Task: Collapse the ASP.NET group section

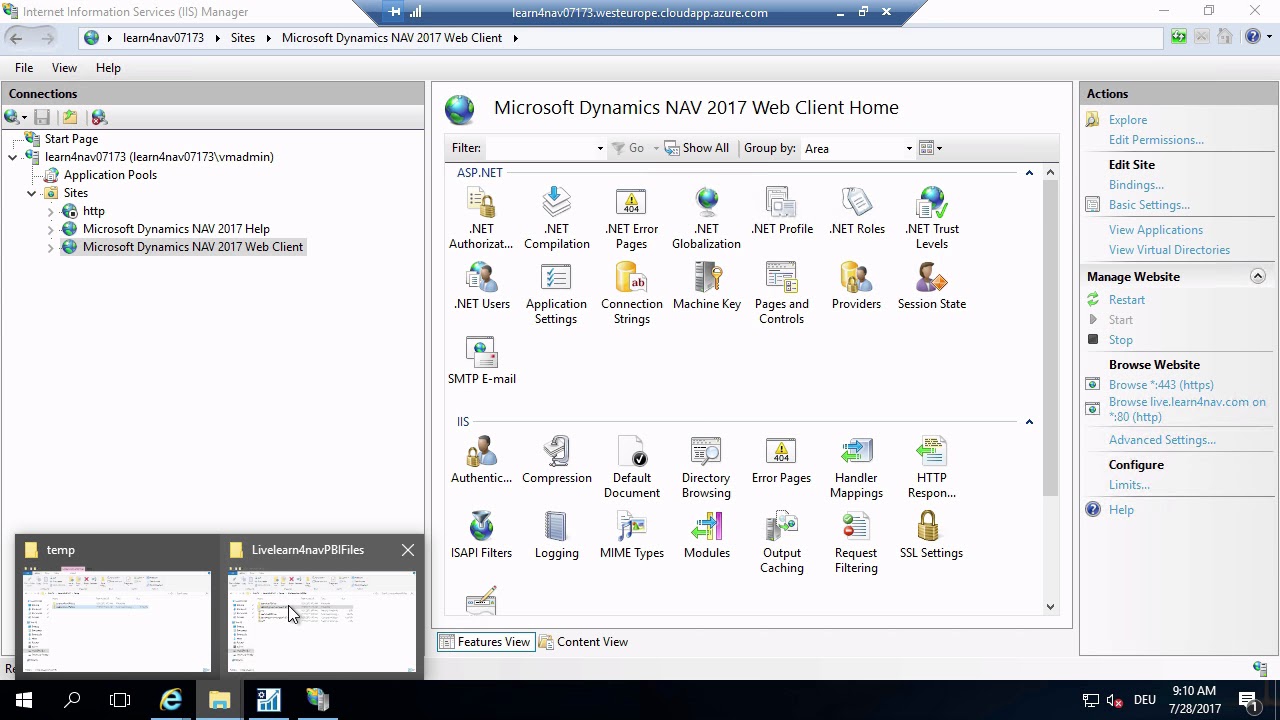Action: (x=1028, y=173)
